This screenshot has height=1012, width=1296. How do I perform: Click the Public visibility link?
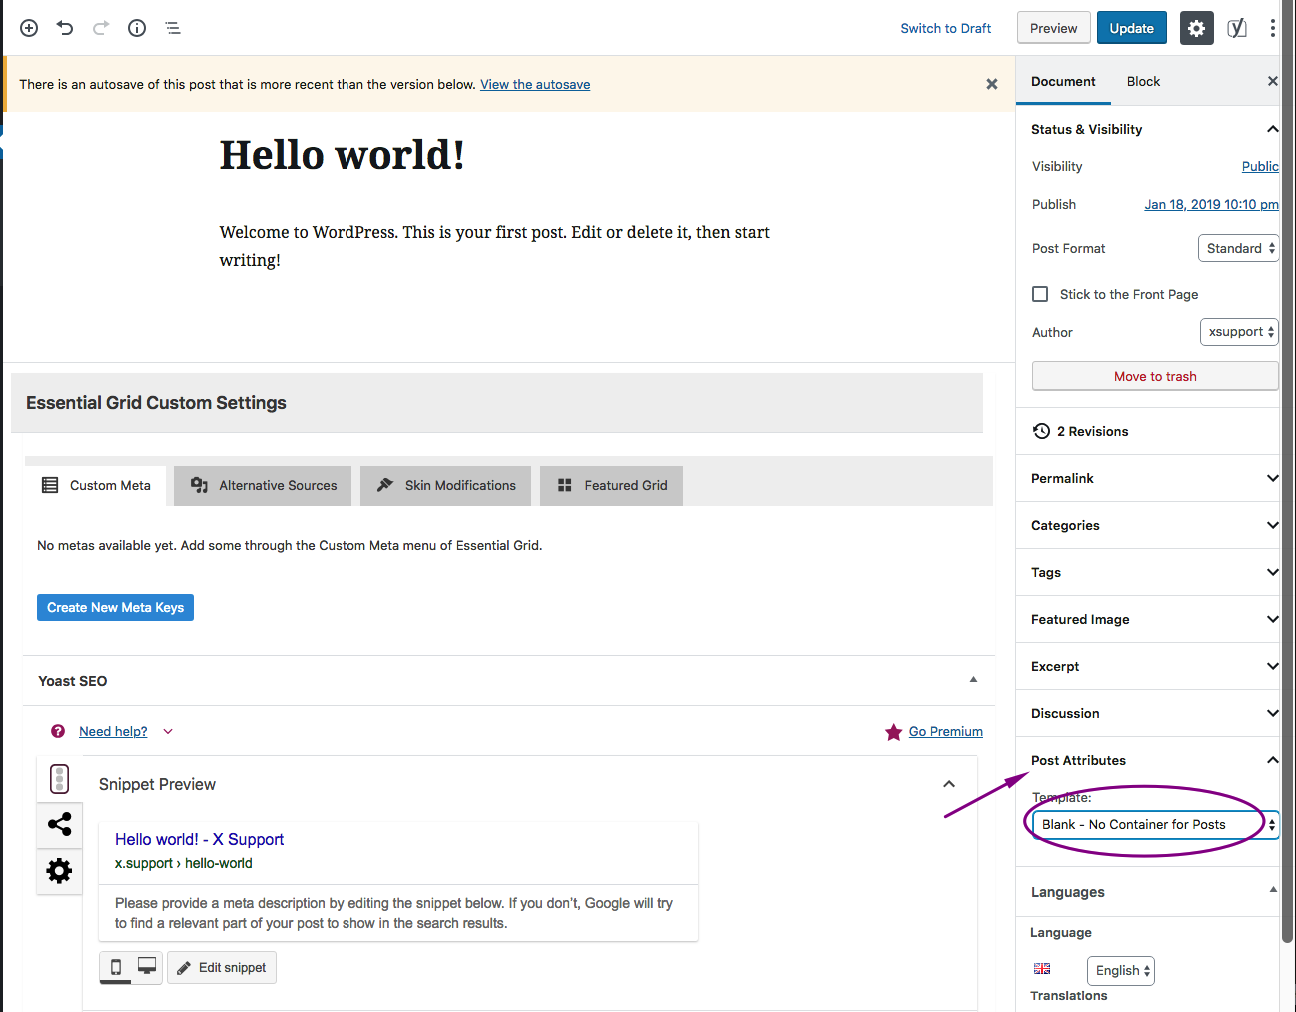pyautogui.click(x=1260, y=166)
